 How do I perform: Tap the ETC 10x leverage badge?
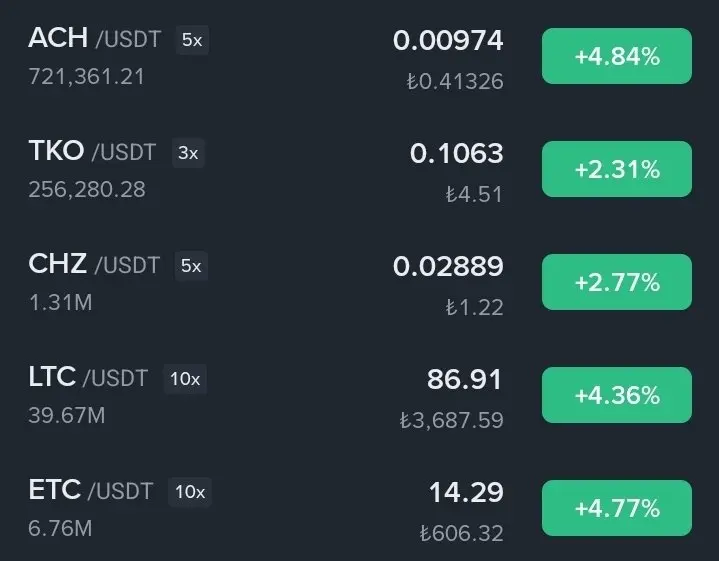[190, 492]
